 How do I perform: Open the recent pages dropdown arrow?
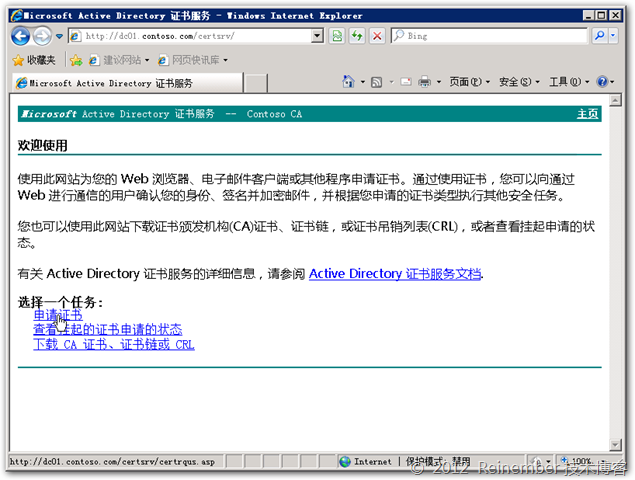pyautogui.click(x=59, y=36)
